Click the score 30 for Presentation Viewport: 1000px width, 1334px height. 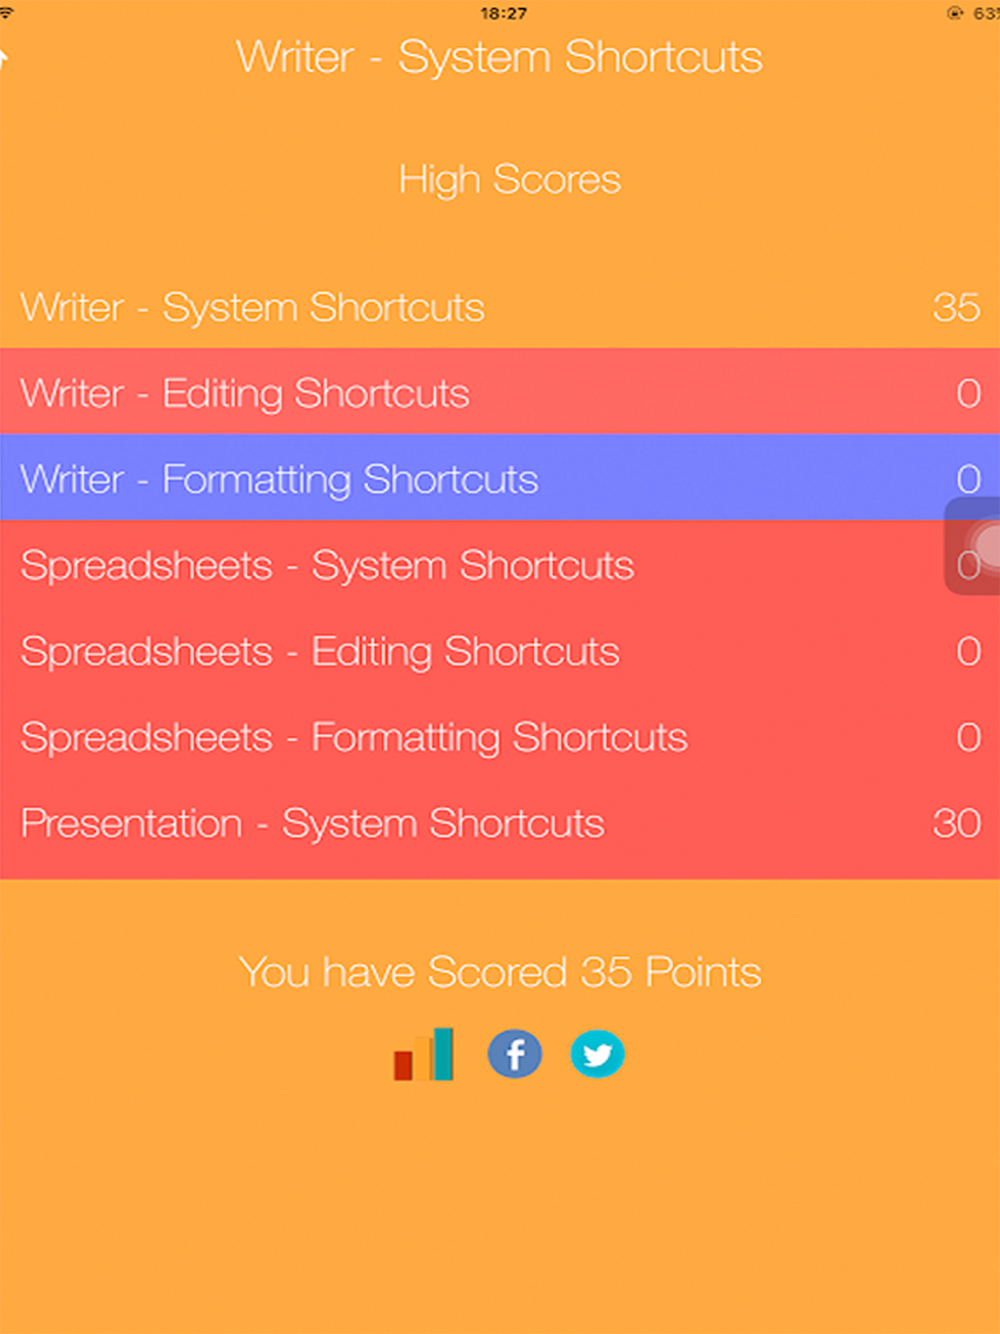tap(955, 823)
